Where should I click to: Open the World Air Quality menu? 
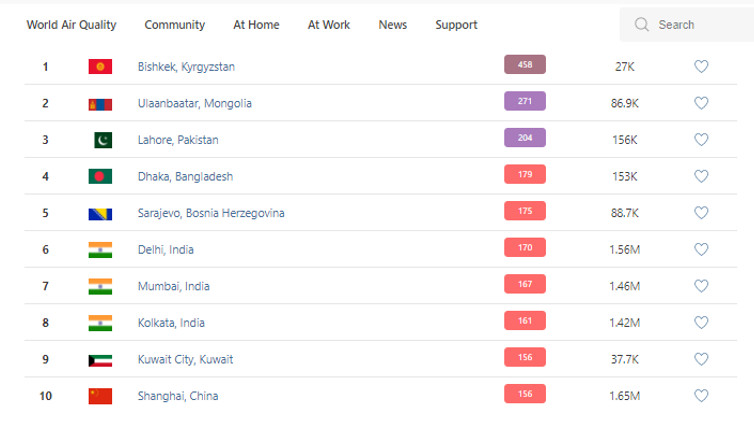coord(71,25)
